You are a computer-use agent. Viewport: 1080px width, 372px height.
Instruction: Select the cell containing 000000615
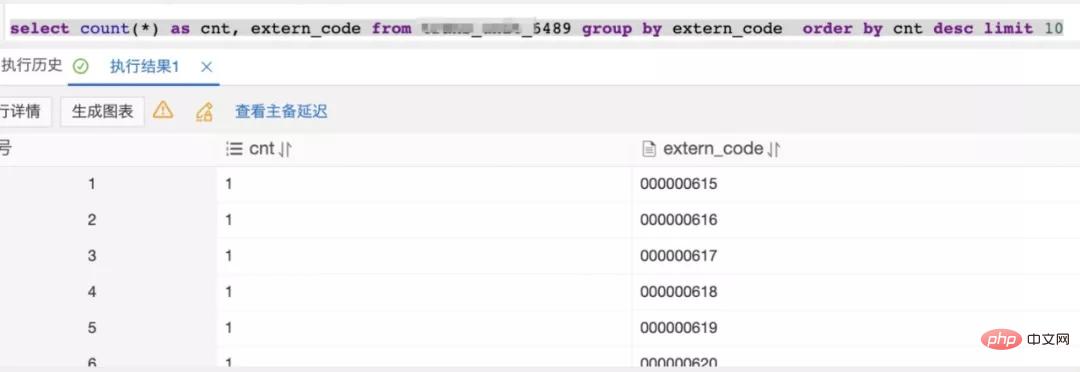[x=855, y=184]
